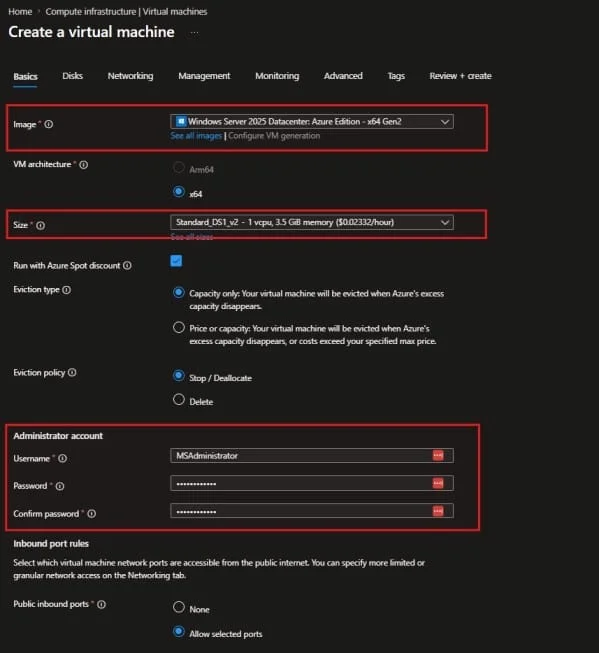The width and height of the screenshot is (599, 653).
Task: Show the Public inbound ports info icon
Action: (101, 604)
